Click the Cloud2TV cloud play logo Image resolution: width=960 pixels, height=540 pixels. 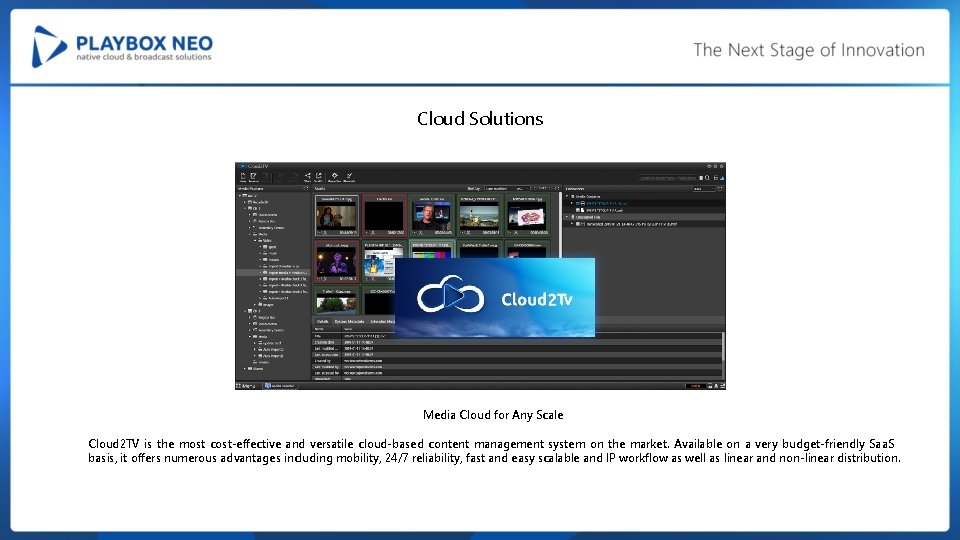[451, 296]
